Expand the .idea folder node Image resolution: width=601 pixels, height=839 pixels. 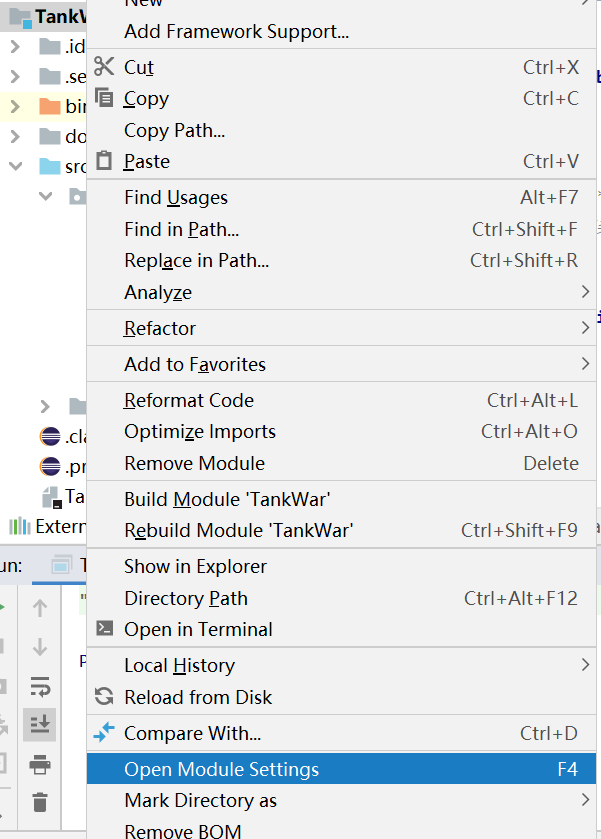pyautogui.click(x=16, y=47)
